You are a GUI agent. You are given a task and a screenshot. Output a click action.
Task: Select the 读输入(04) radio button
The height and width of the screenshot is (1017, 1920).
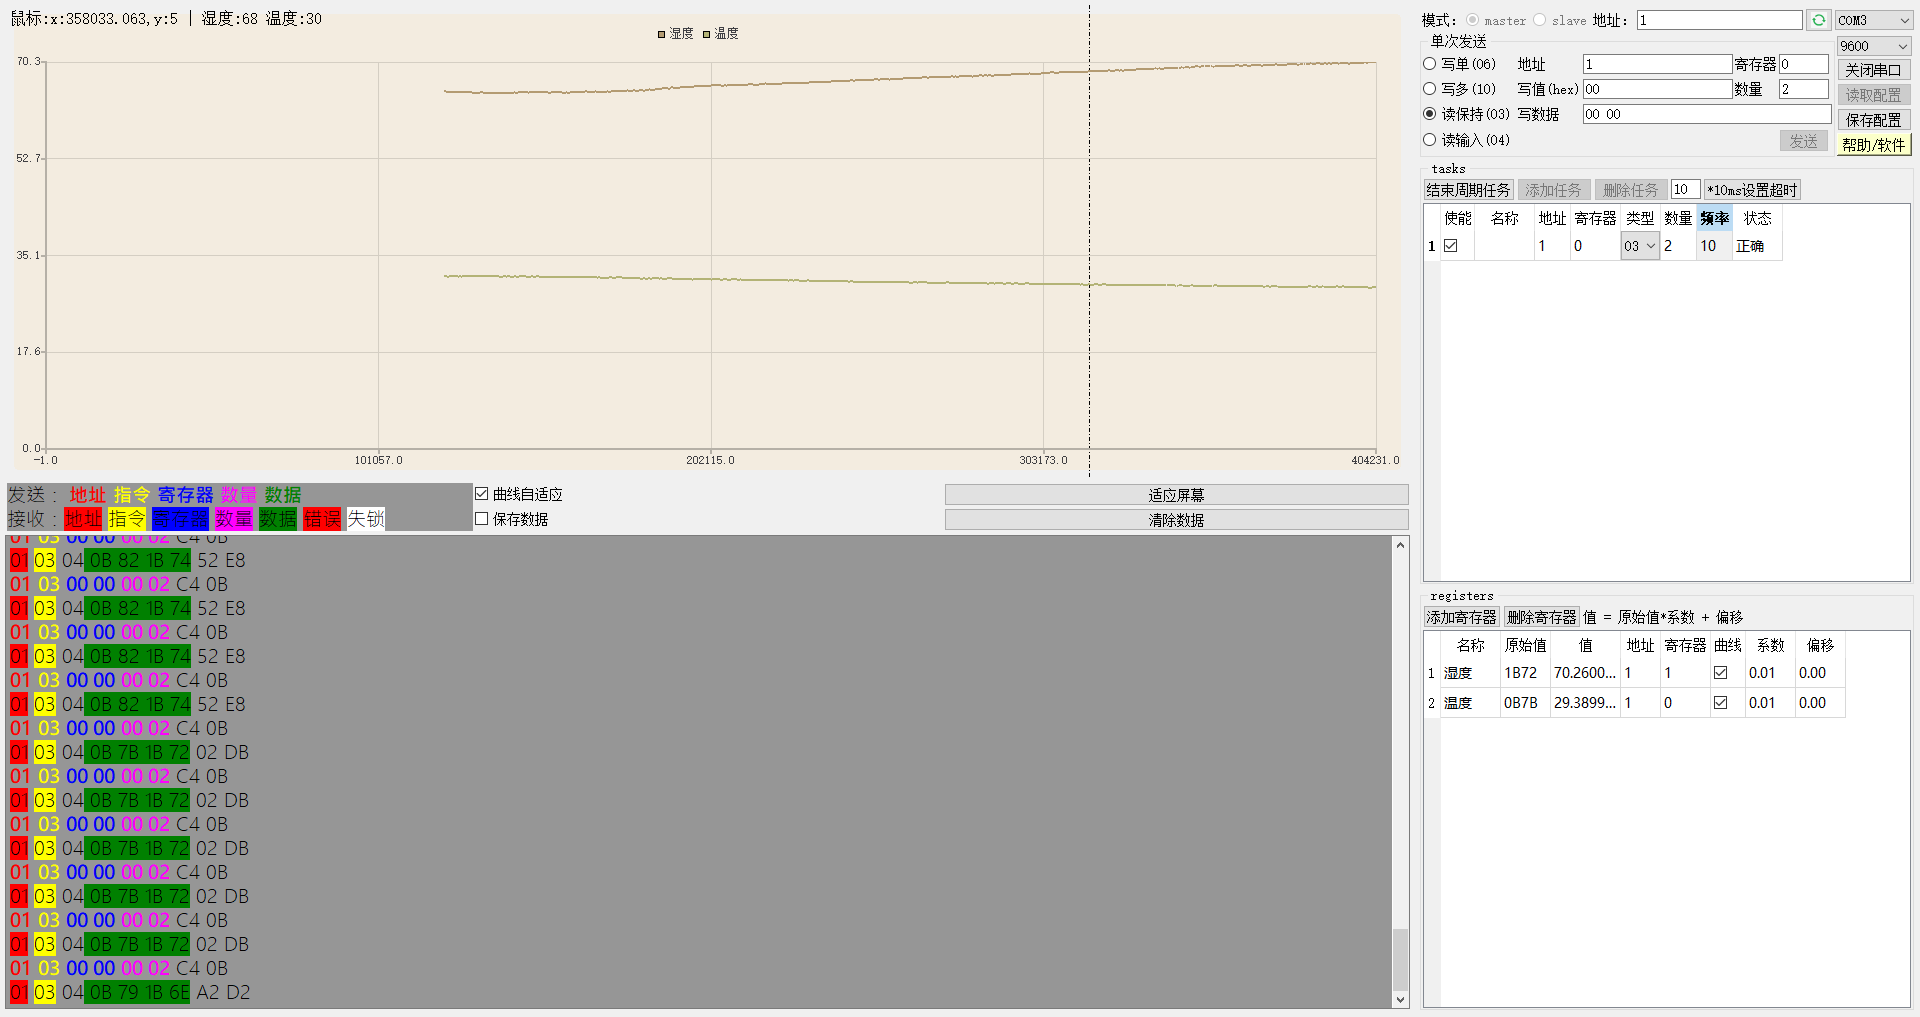[x=1429, y=140]
